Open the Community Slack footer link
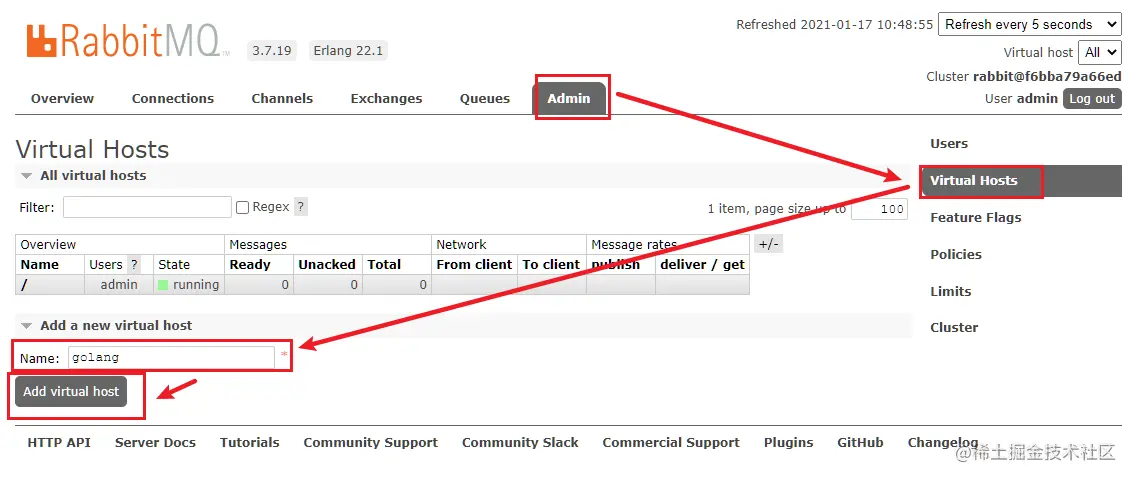 521,443
